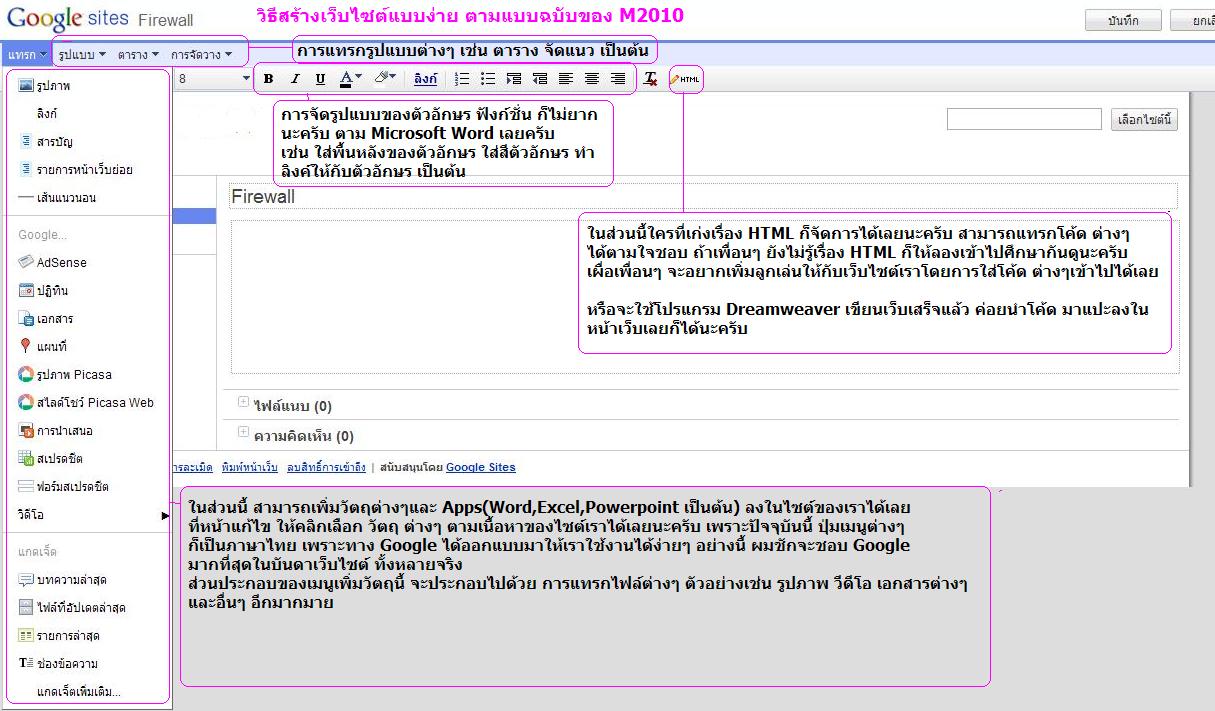Open the HTML editor
The image size is (1215, 711).
(x=685, y=79)
